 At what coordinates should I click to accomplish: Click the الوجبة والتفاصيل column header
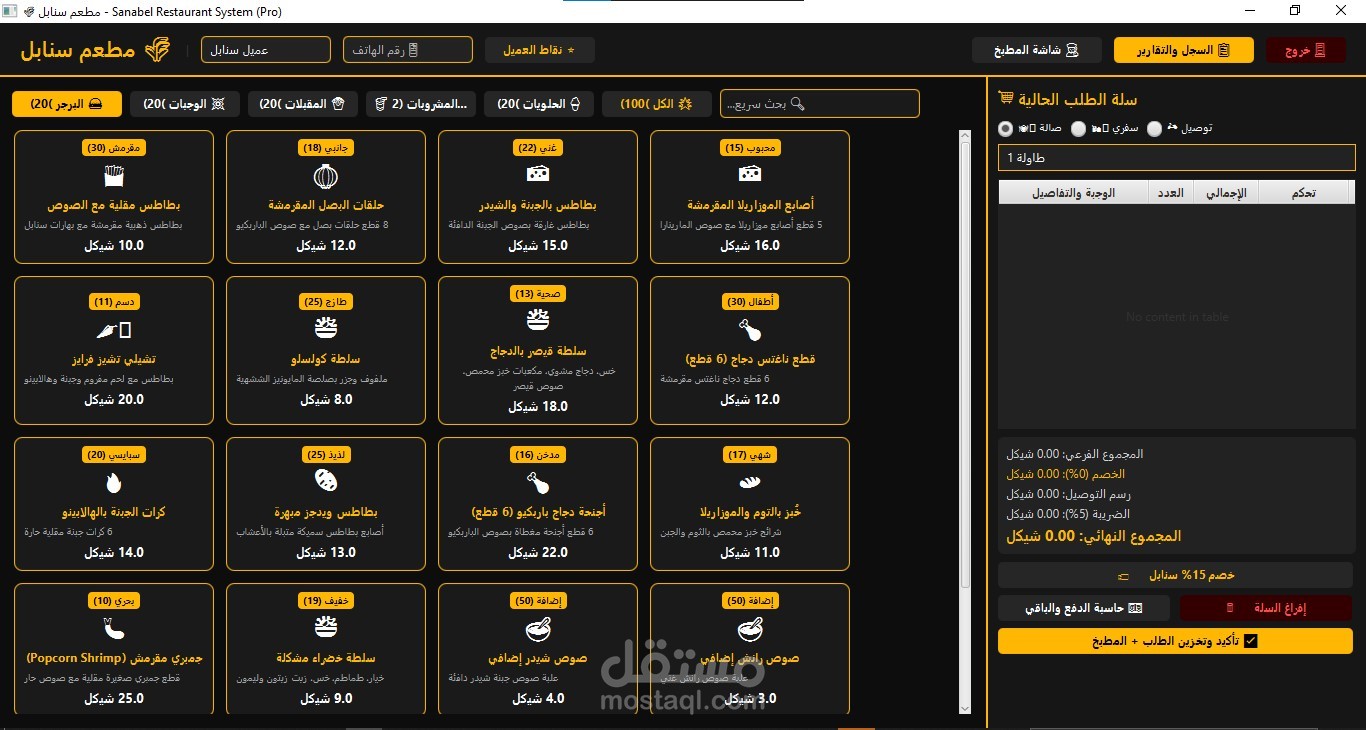tap(1074, 193)
